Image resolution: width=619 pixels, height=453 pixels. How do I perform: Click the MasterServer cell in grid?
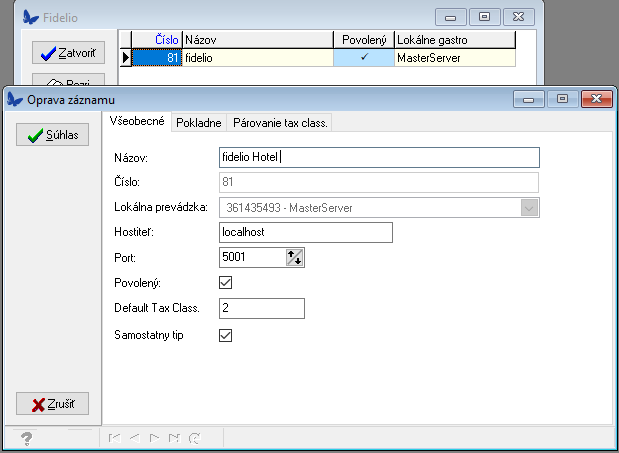tap(455, 58)
